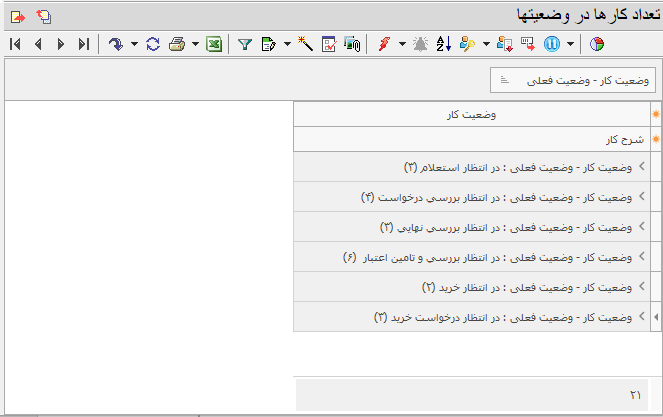Click the A-Z sort icon
This screenshot has height=417, width=663.
click(445, 44)
